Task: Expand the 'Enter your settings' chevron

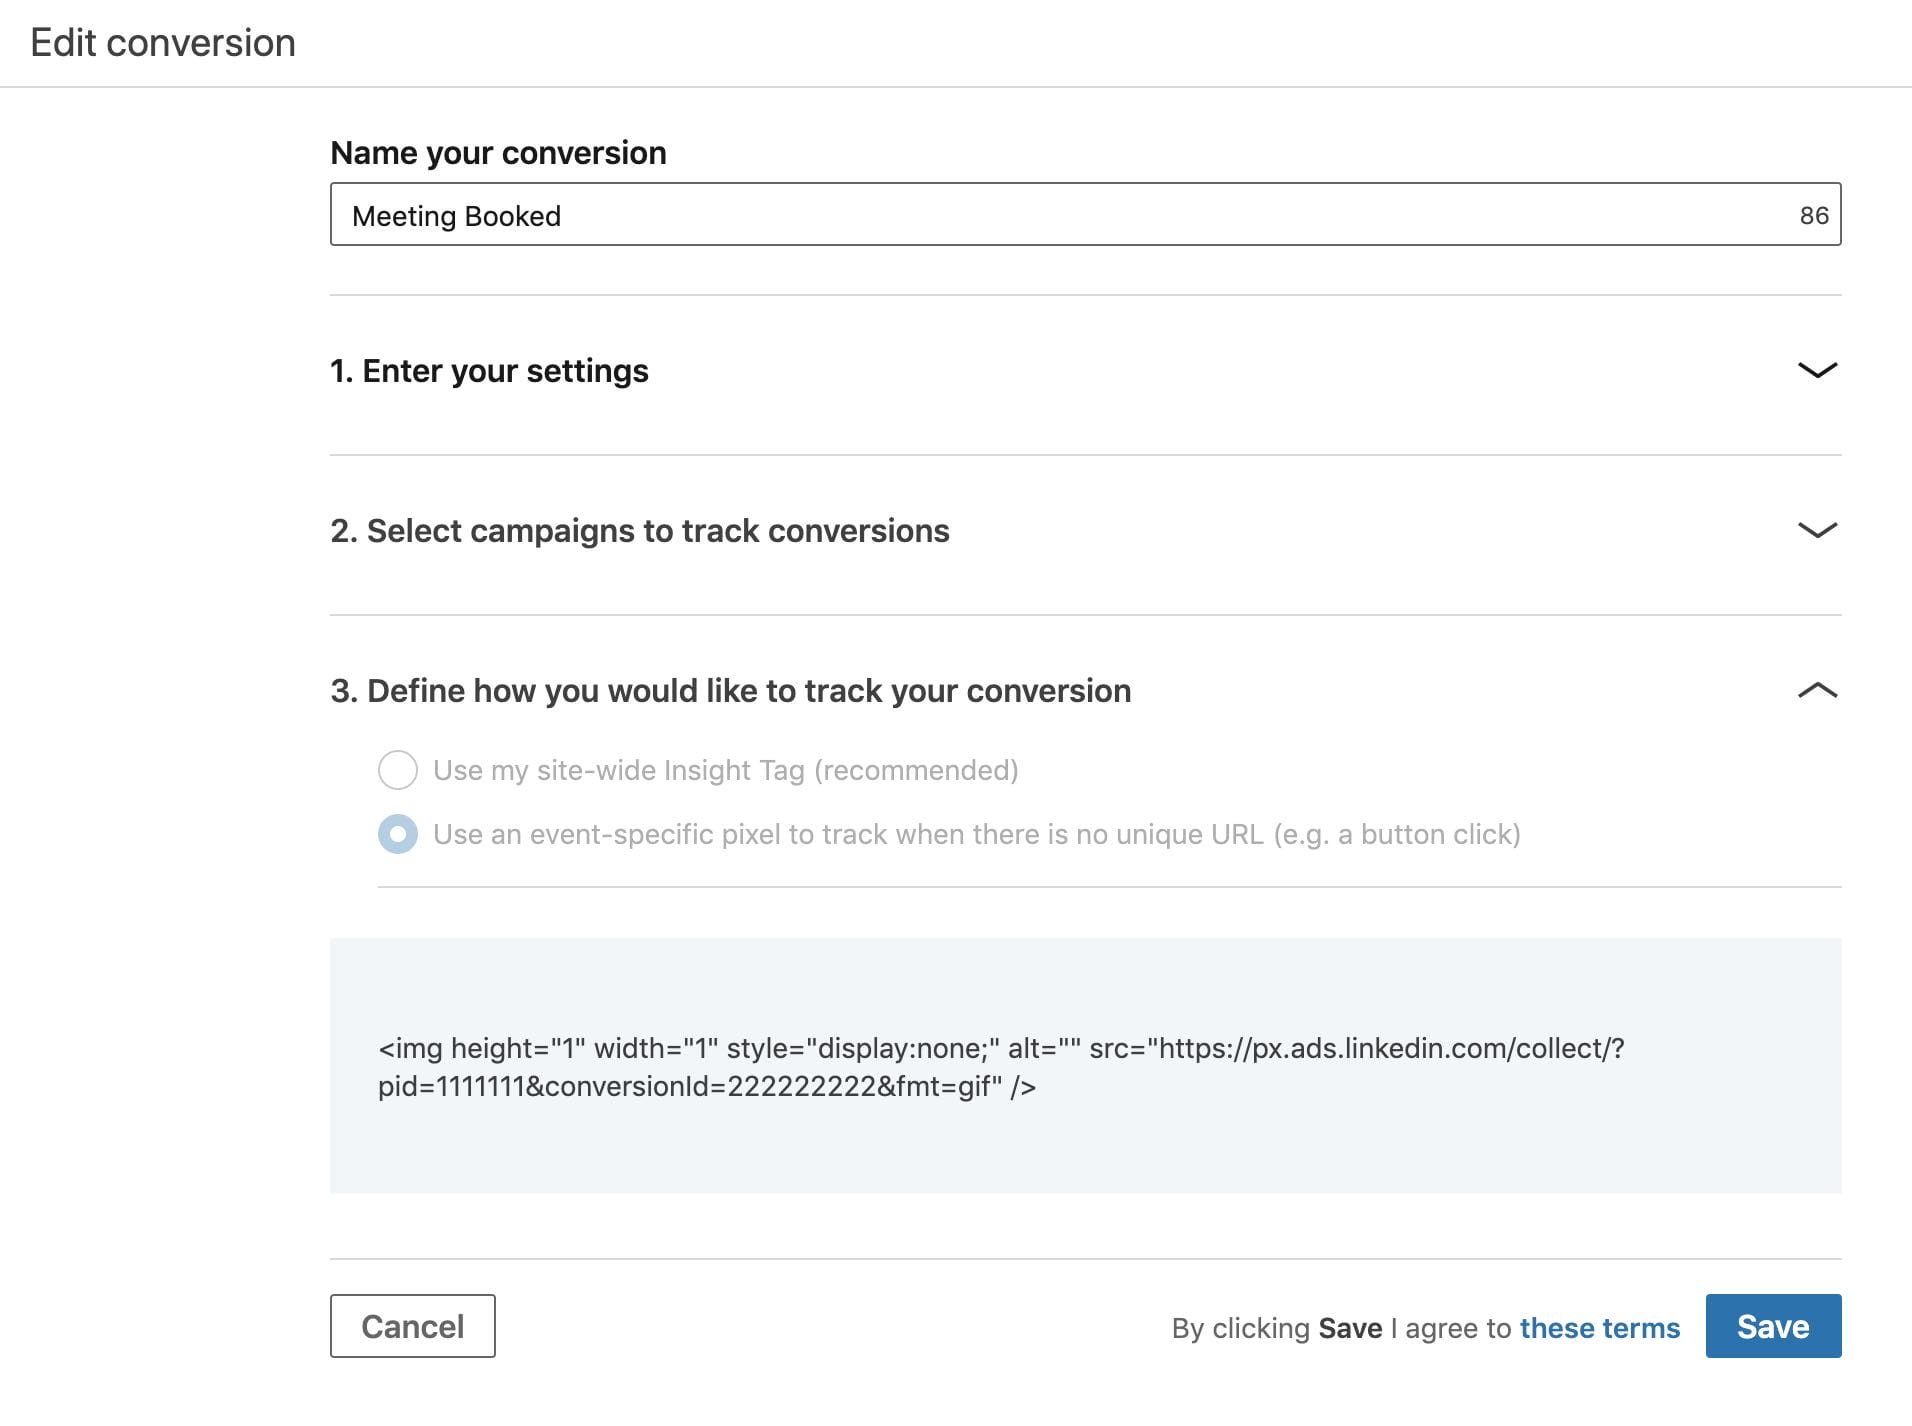Action: [x=1817, y=370]
